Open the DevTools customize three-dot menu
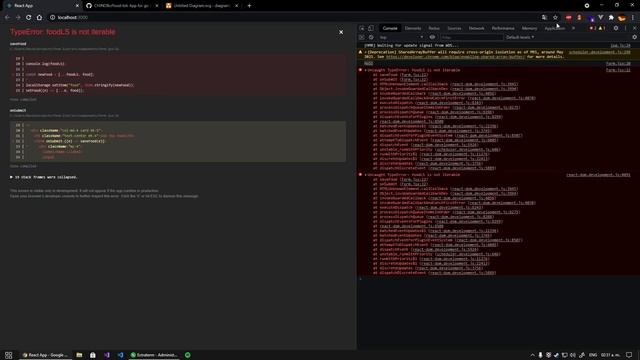 pos(625,28)
